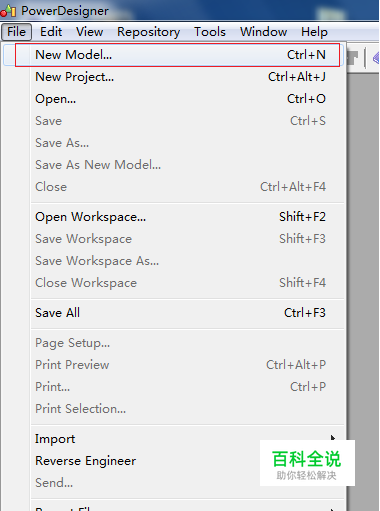Open the Window menu
The width and height of the screenshot is (380, 511).
[x=263, y=32]
